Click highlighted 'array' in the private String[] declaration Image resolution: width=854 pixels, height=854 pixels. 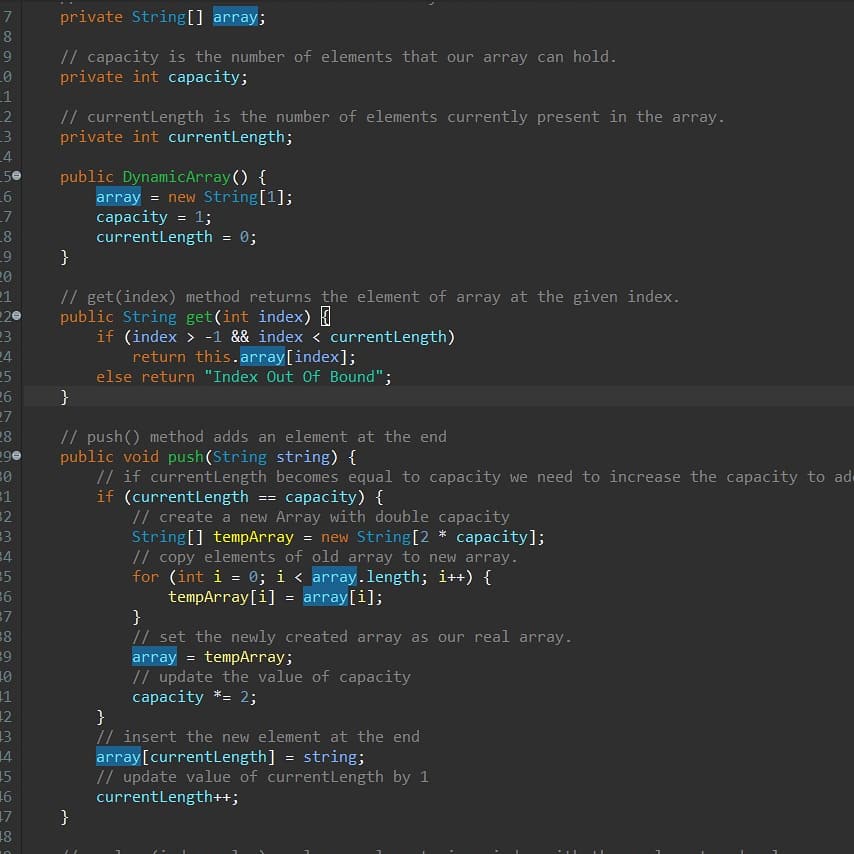click(x=235, y=17)
